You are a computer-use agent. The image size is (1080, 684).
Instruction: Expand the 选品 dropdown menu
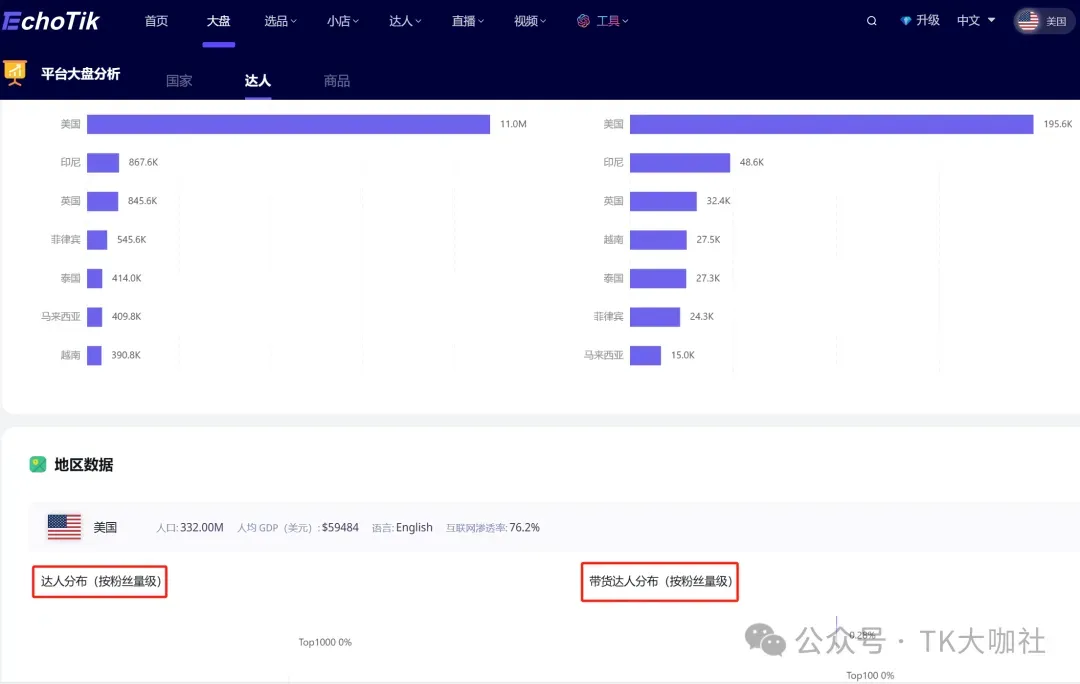tap(280, 21)
